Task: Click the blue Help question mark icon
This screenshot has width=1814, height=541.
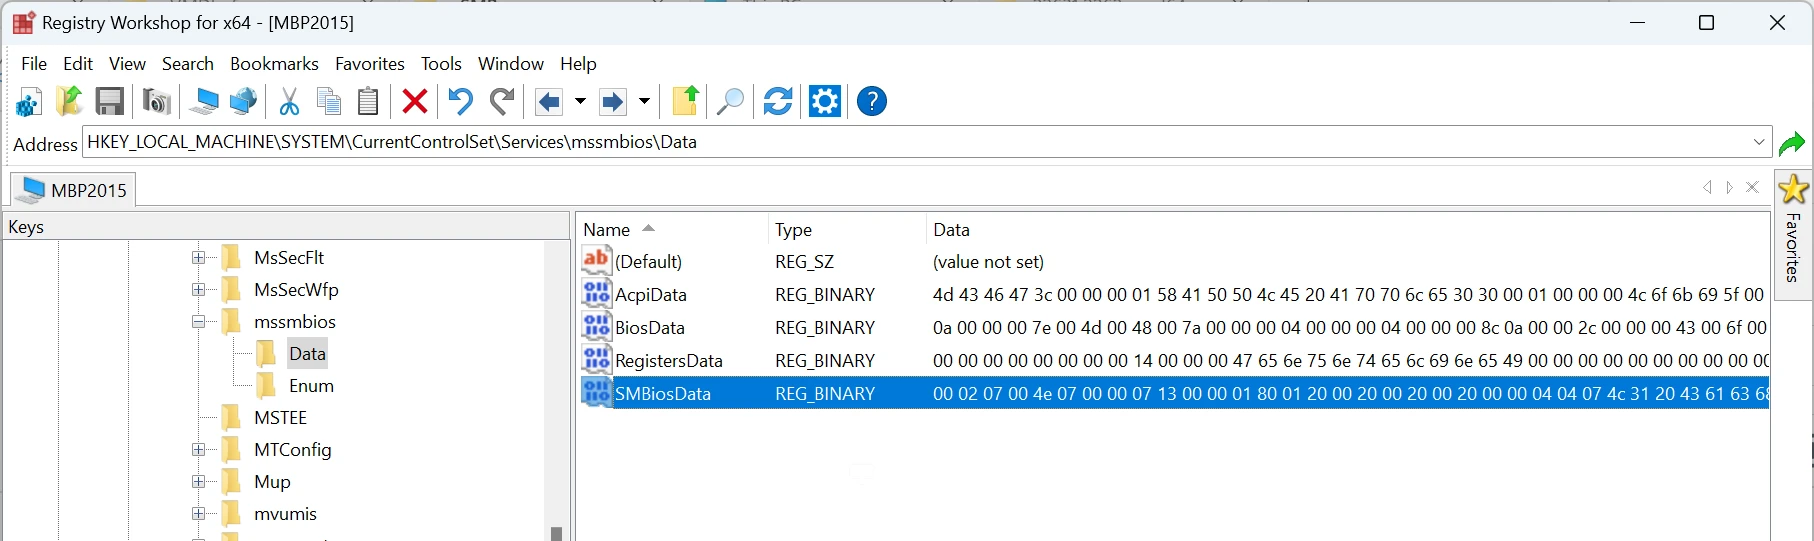Action: click(x=872, y=101)
